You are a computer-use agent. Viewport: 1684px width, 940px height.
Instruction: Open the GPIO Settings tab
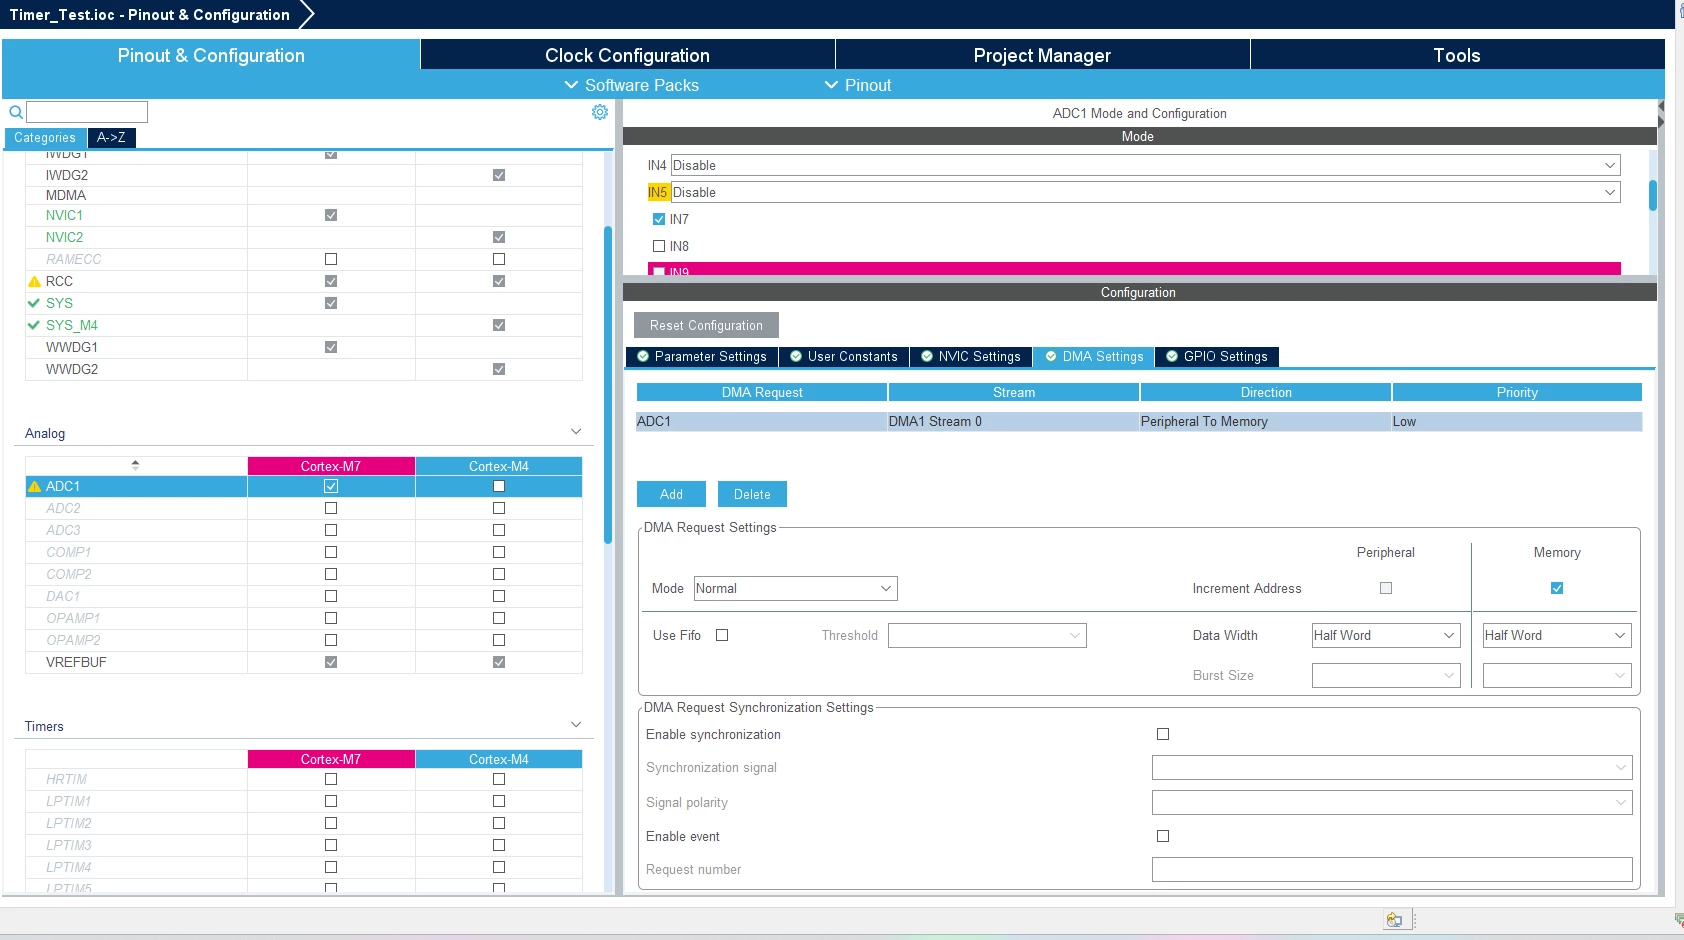1217,356
